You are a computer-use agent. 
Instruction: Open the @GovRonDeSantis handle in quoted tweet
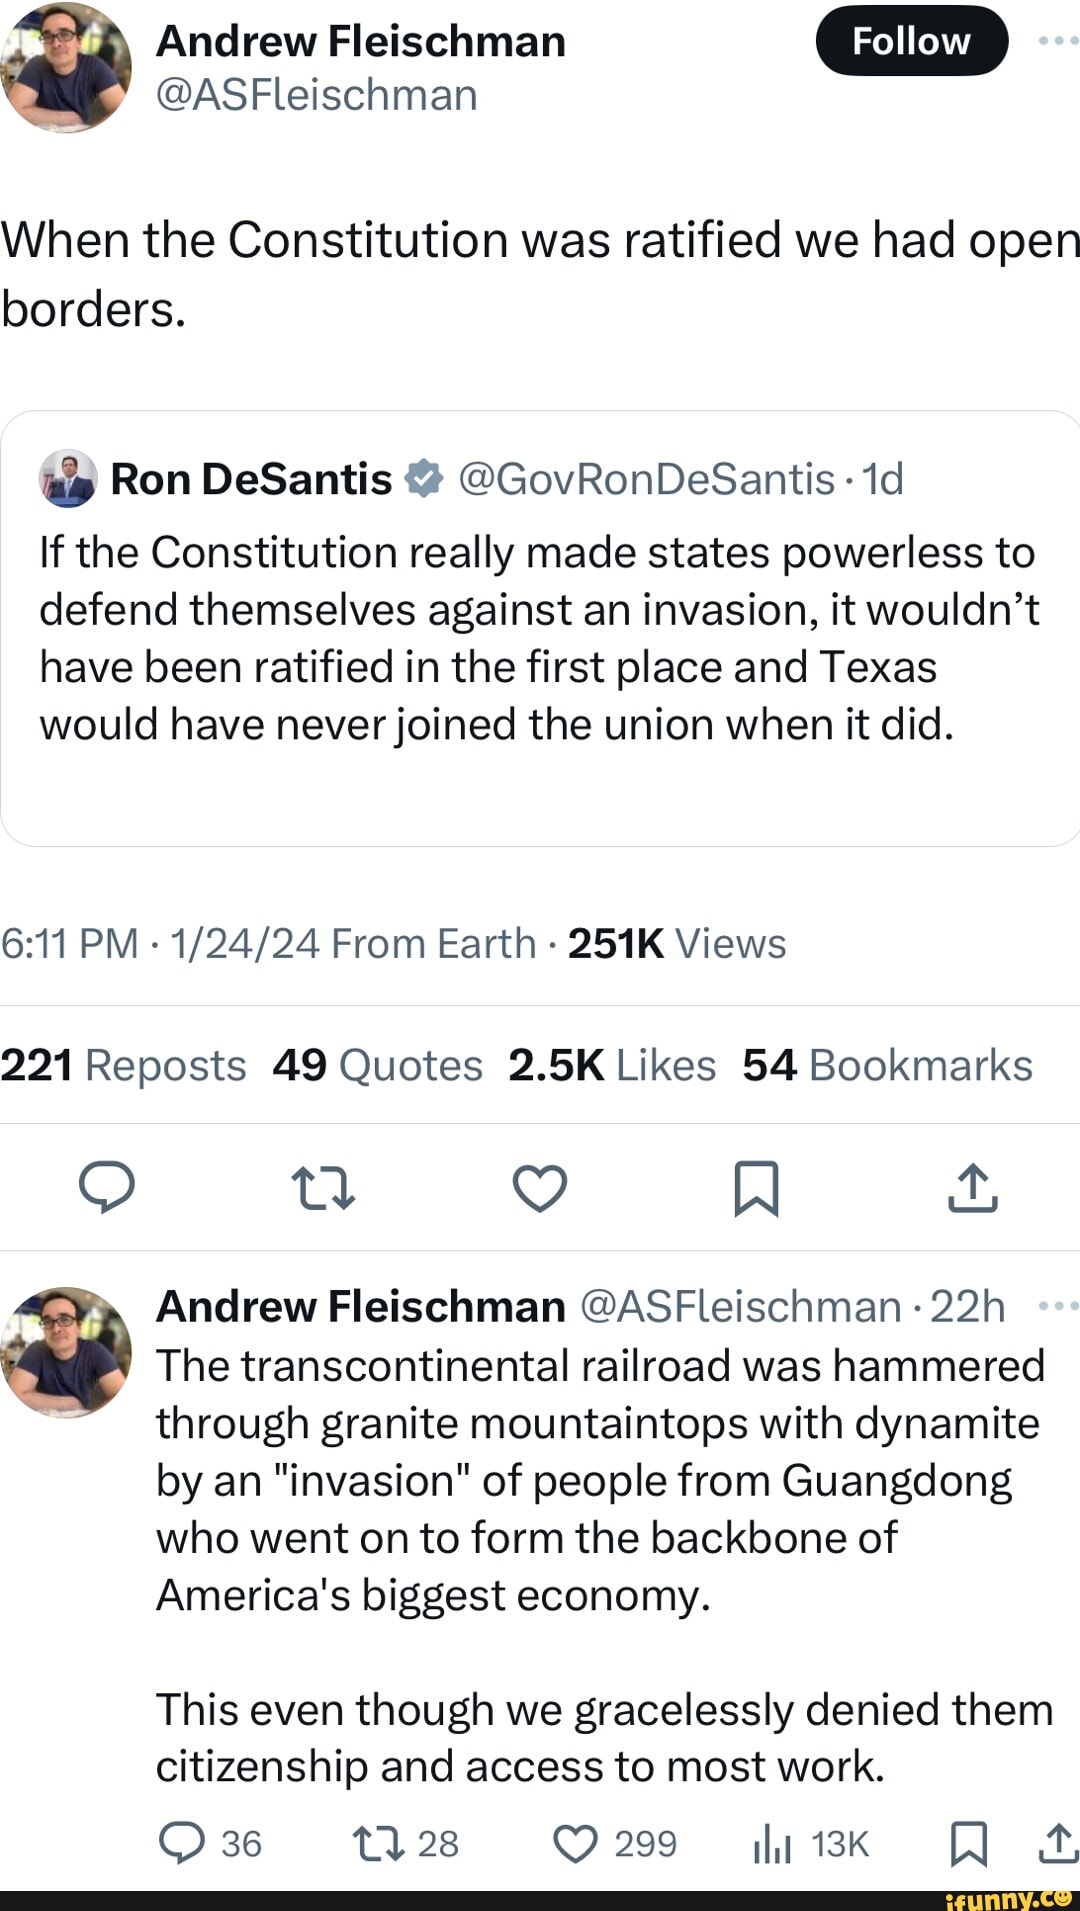coord(646,479)
